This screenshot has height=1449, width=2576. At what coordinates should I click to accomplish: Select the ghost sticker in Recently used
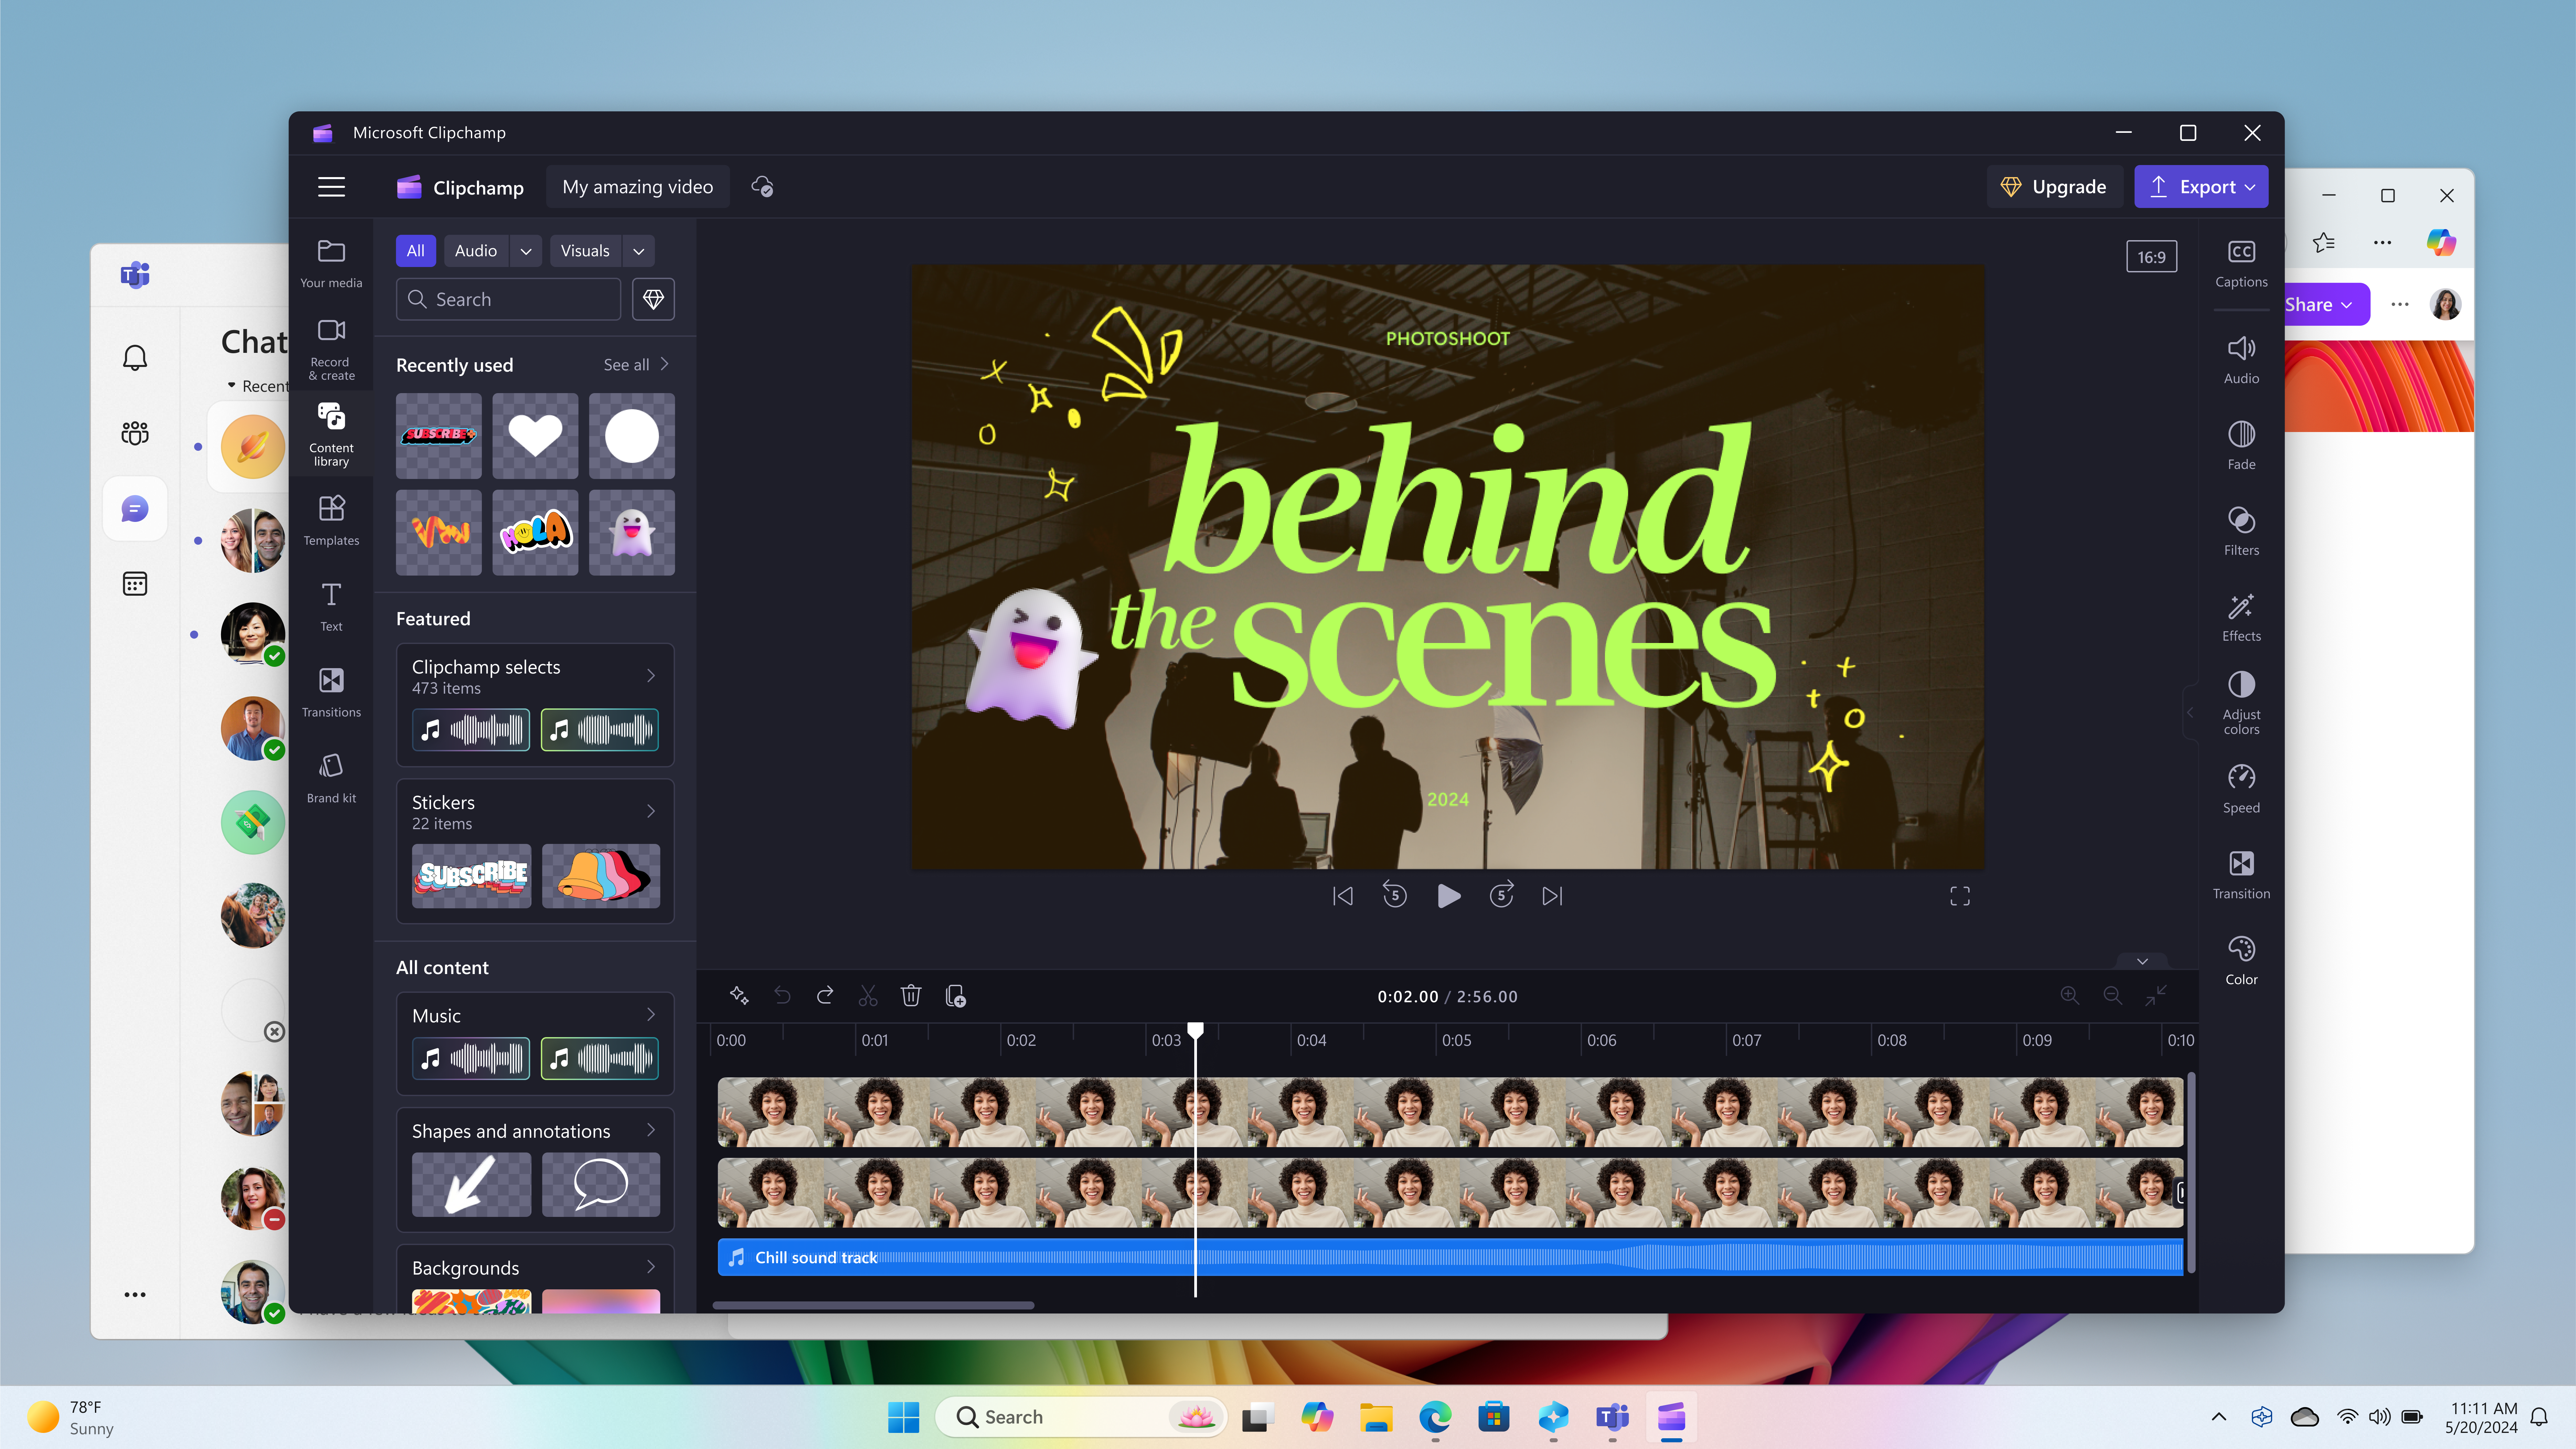pyautogui.click(x=632, y=532)
